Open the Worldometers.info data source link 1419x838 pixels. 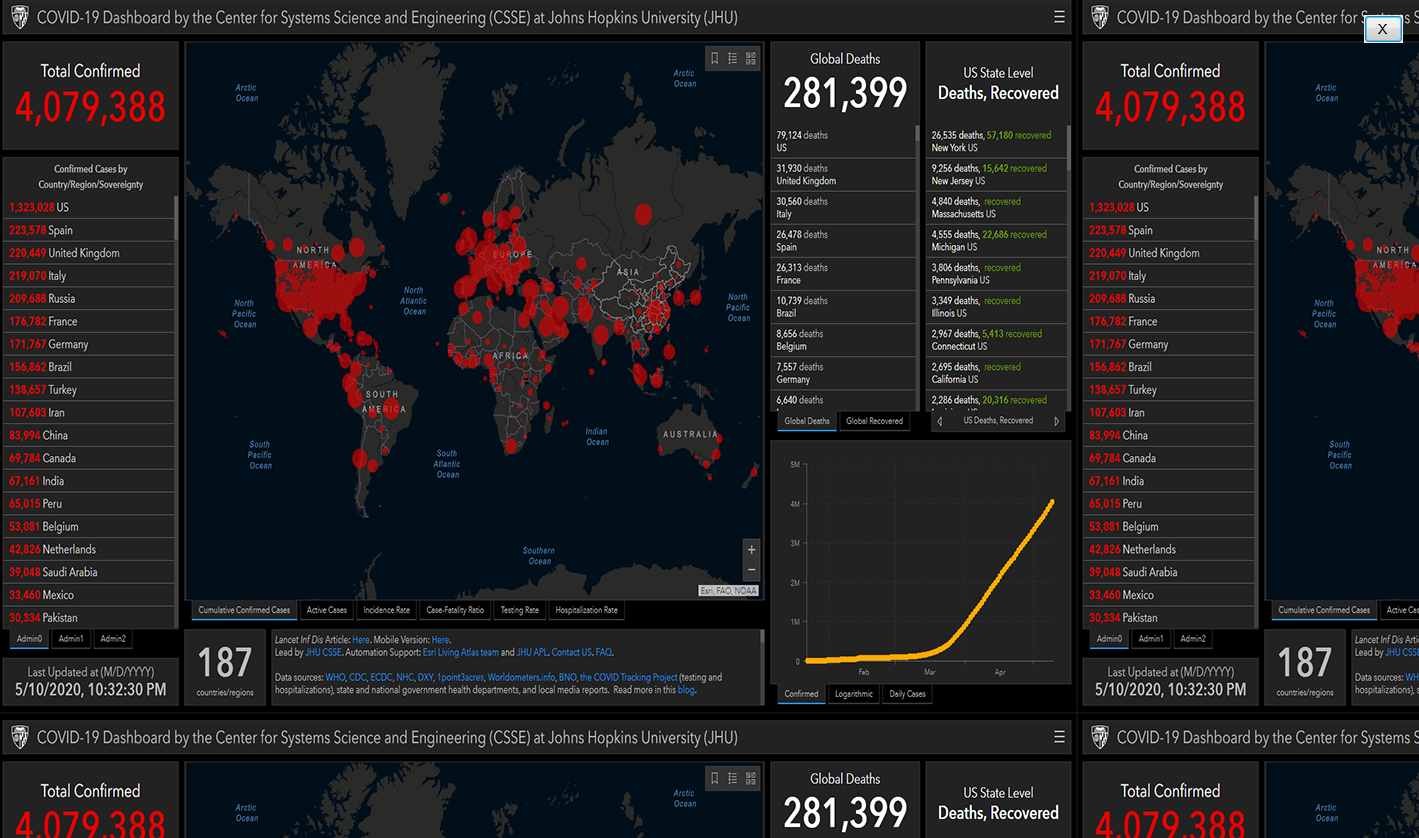[521, 678]
